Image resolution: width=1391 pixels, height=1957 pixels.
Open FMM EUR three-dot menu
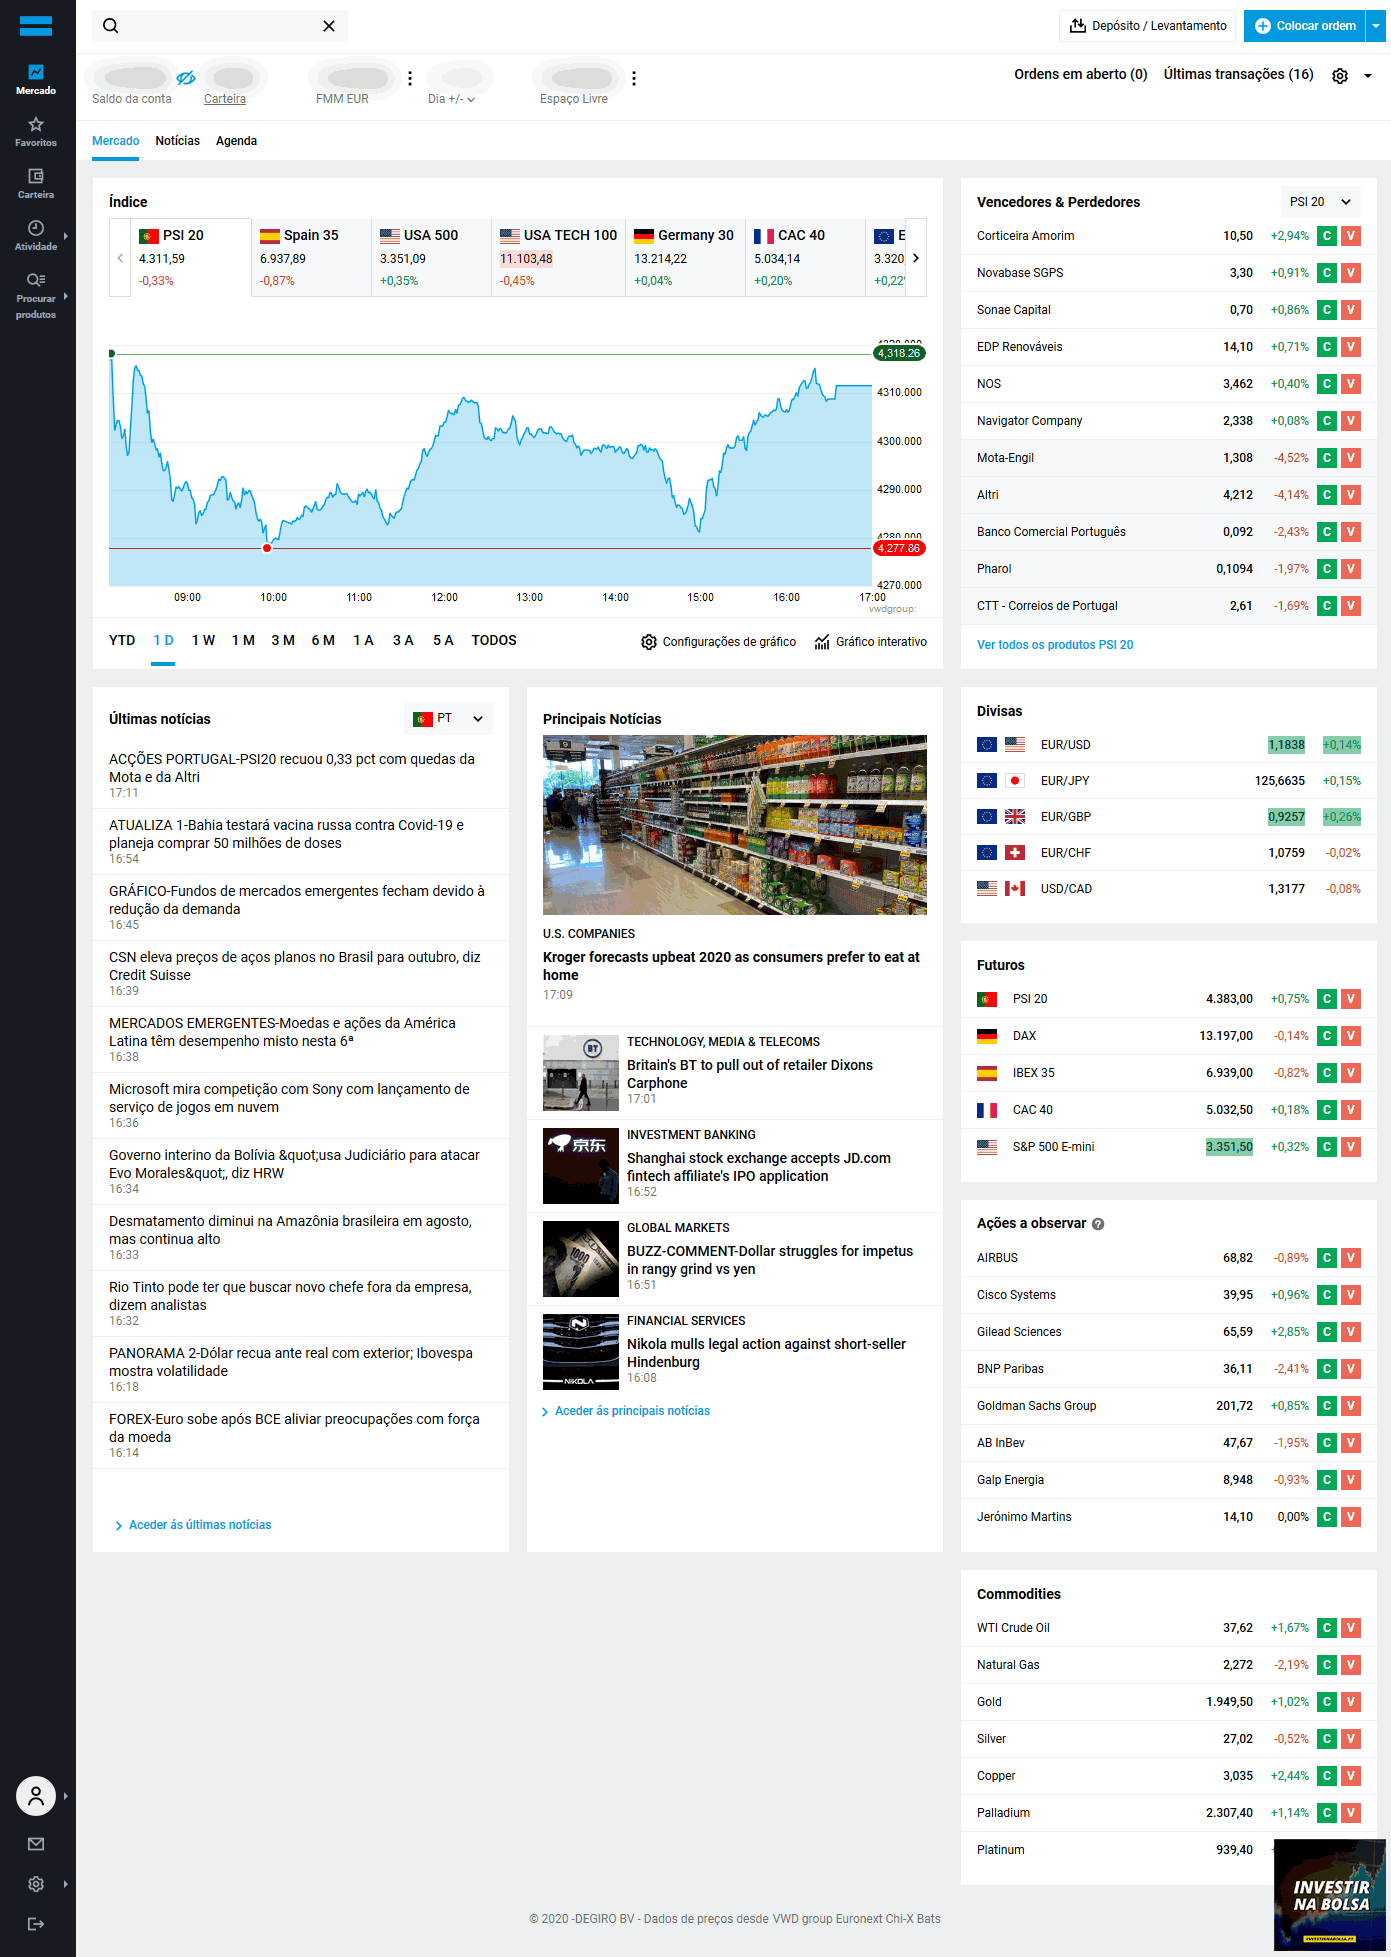point(410,78)
